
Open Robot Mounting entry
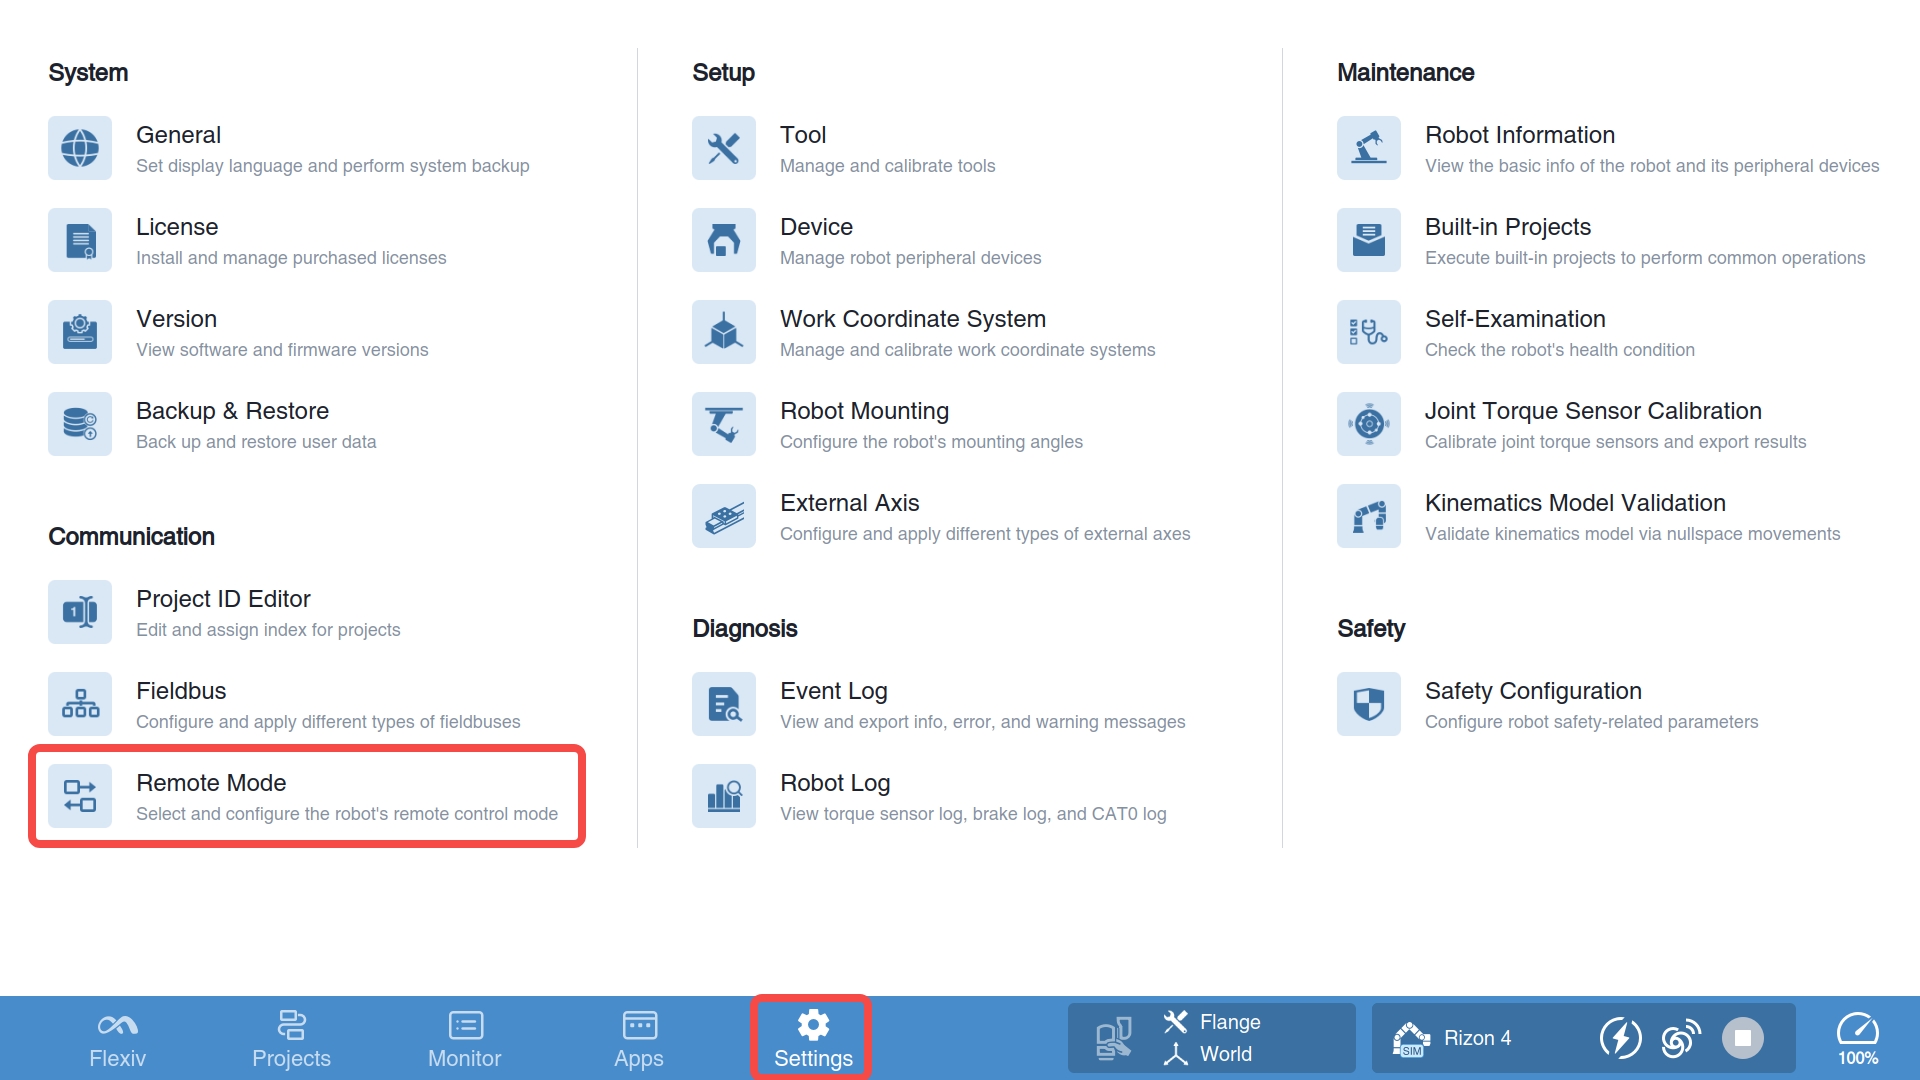tap(888, 424)
